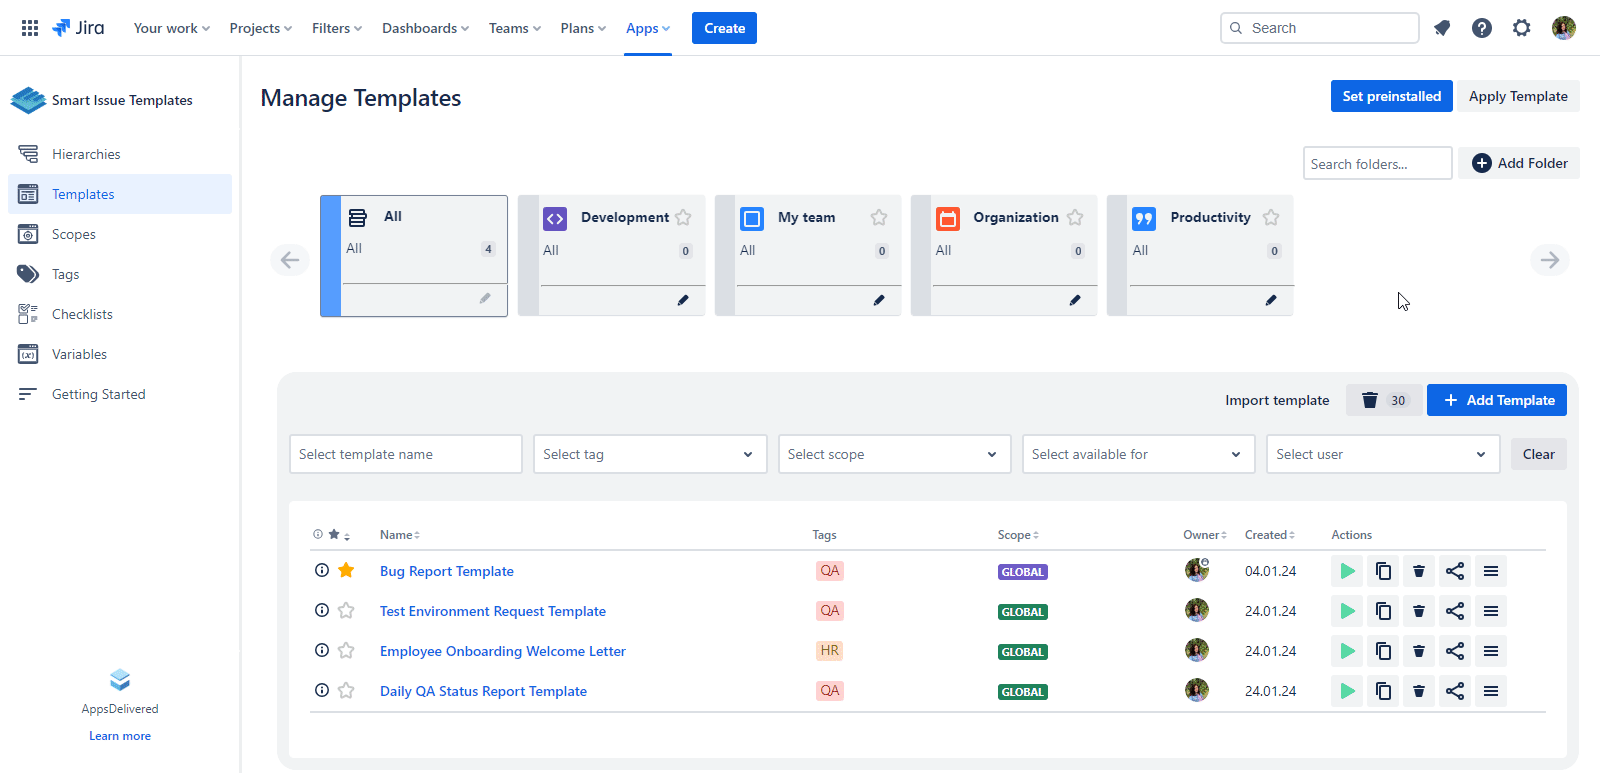Delete the Employee Onboarding Welcome Letter template

pyautogui.click(x=1418, y=651)
